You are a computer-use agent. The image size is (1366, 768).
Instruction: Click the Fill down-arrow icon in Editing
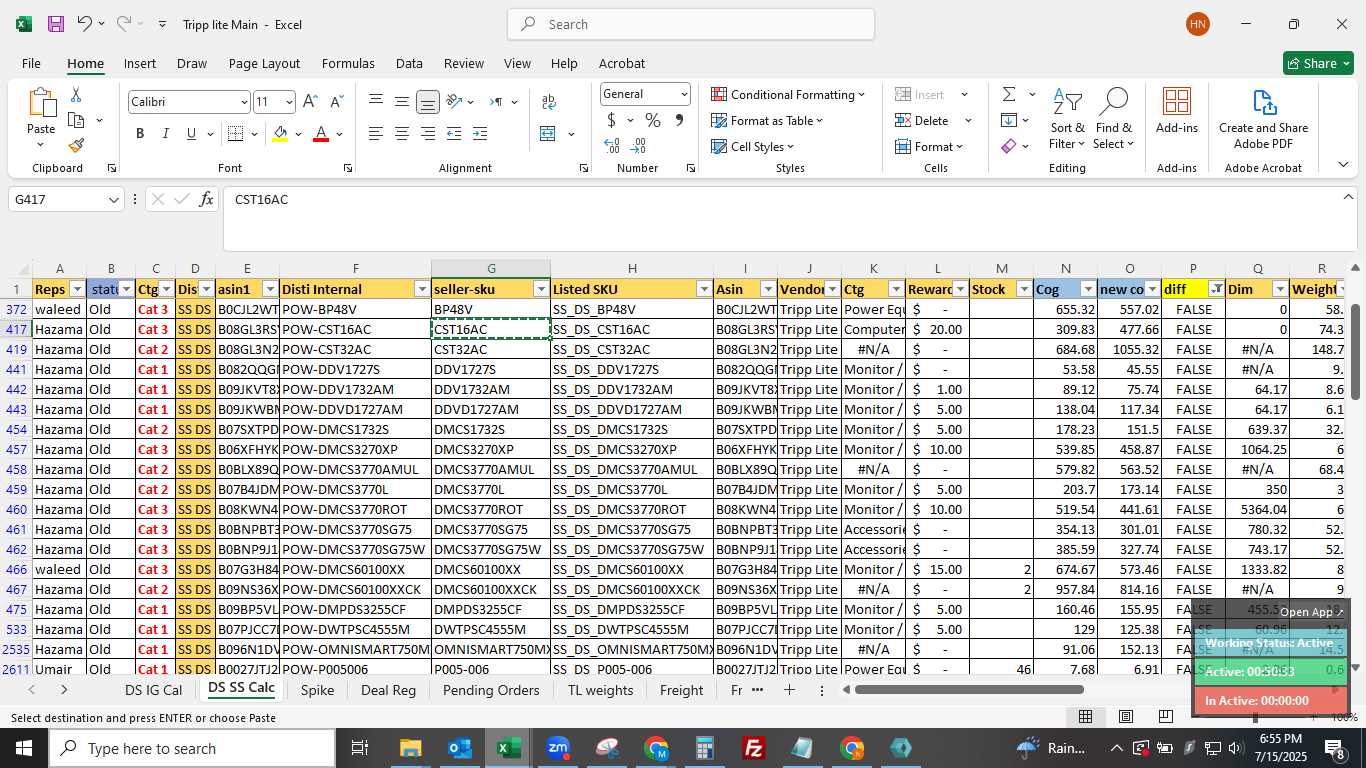point(1008,120)
